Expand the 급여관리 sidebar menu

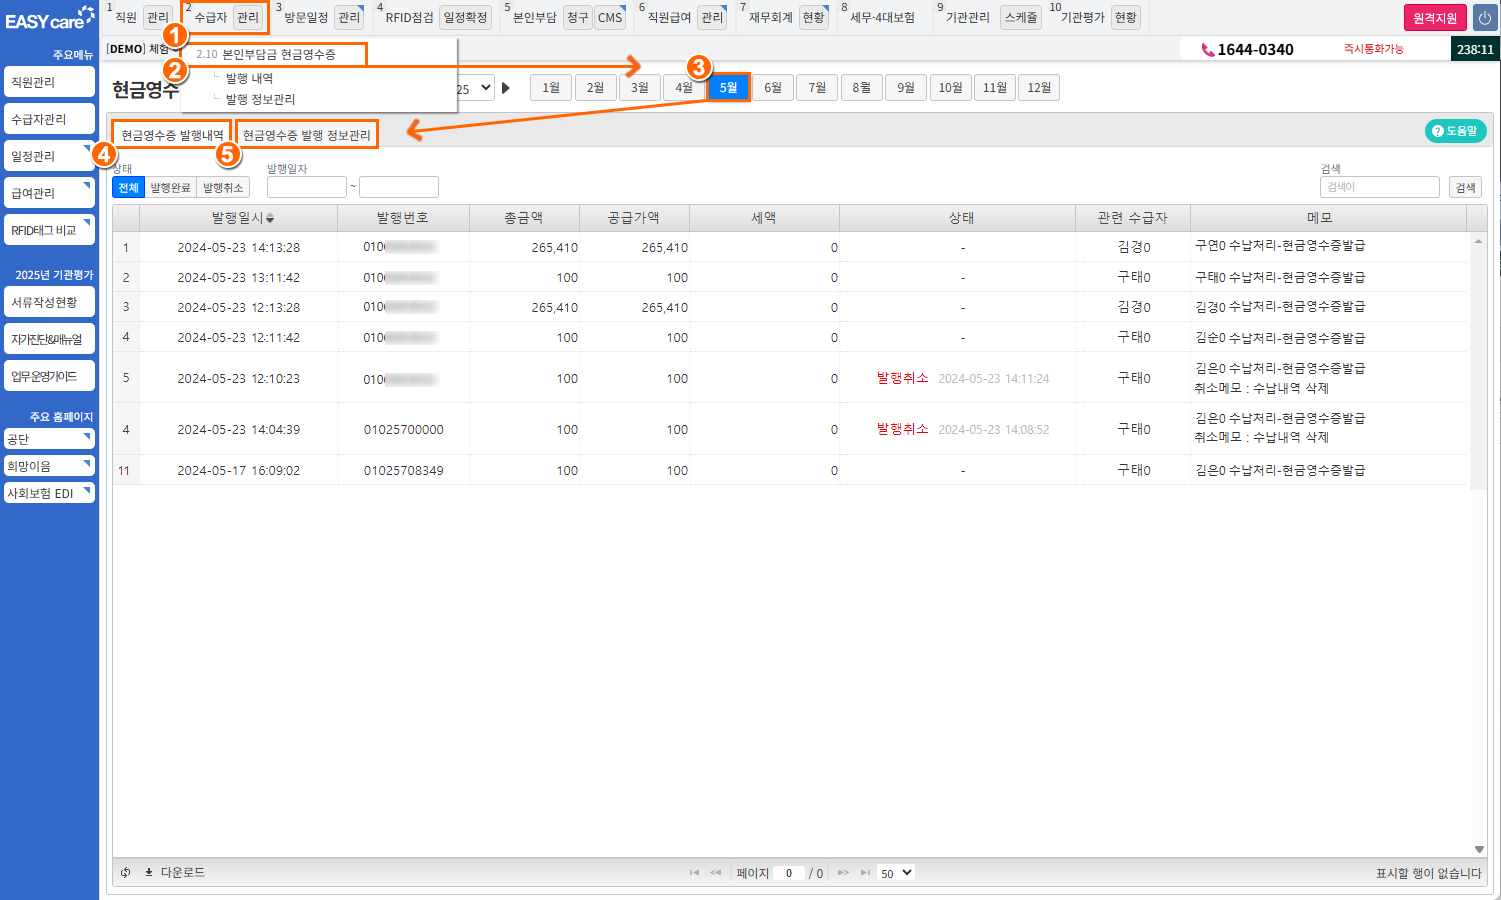[x=49, y=193]
